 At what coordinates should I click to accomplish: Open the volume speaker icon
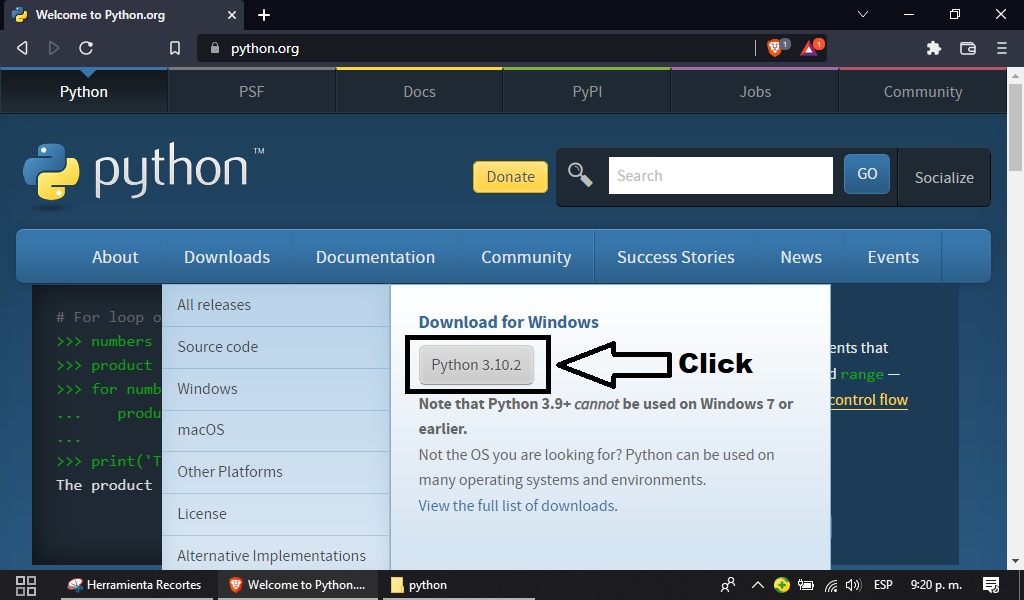pos(853,585)
